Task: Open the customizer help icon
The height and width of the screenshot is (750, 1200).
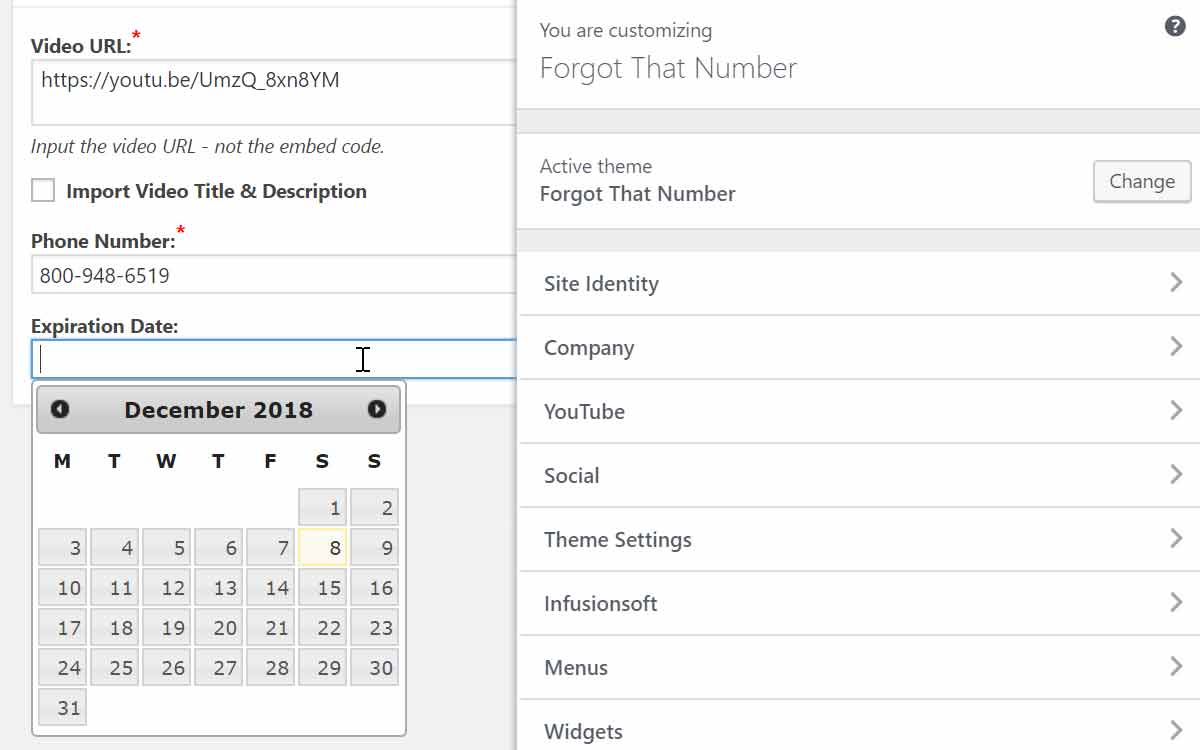Action: (x=1176, y=27)
